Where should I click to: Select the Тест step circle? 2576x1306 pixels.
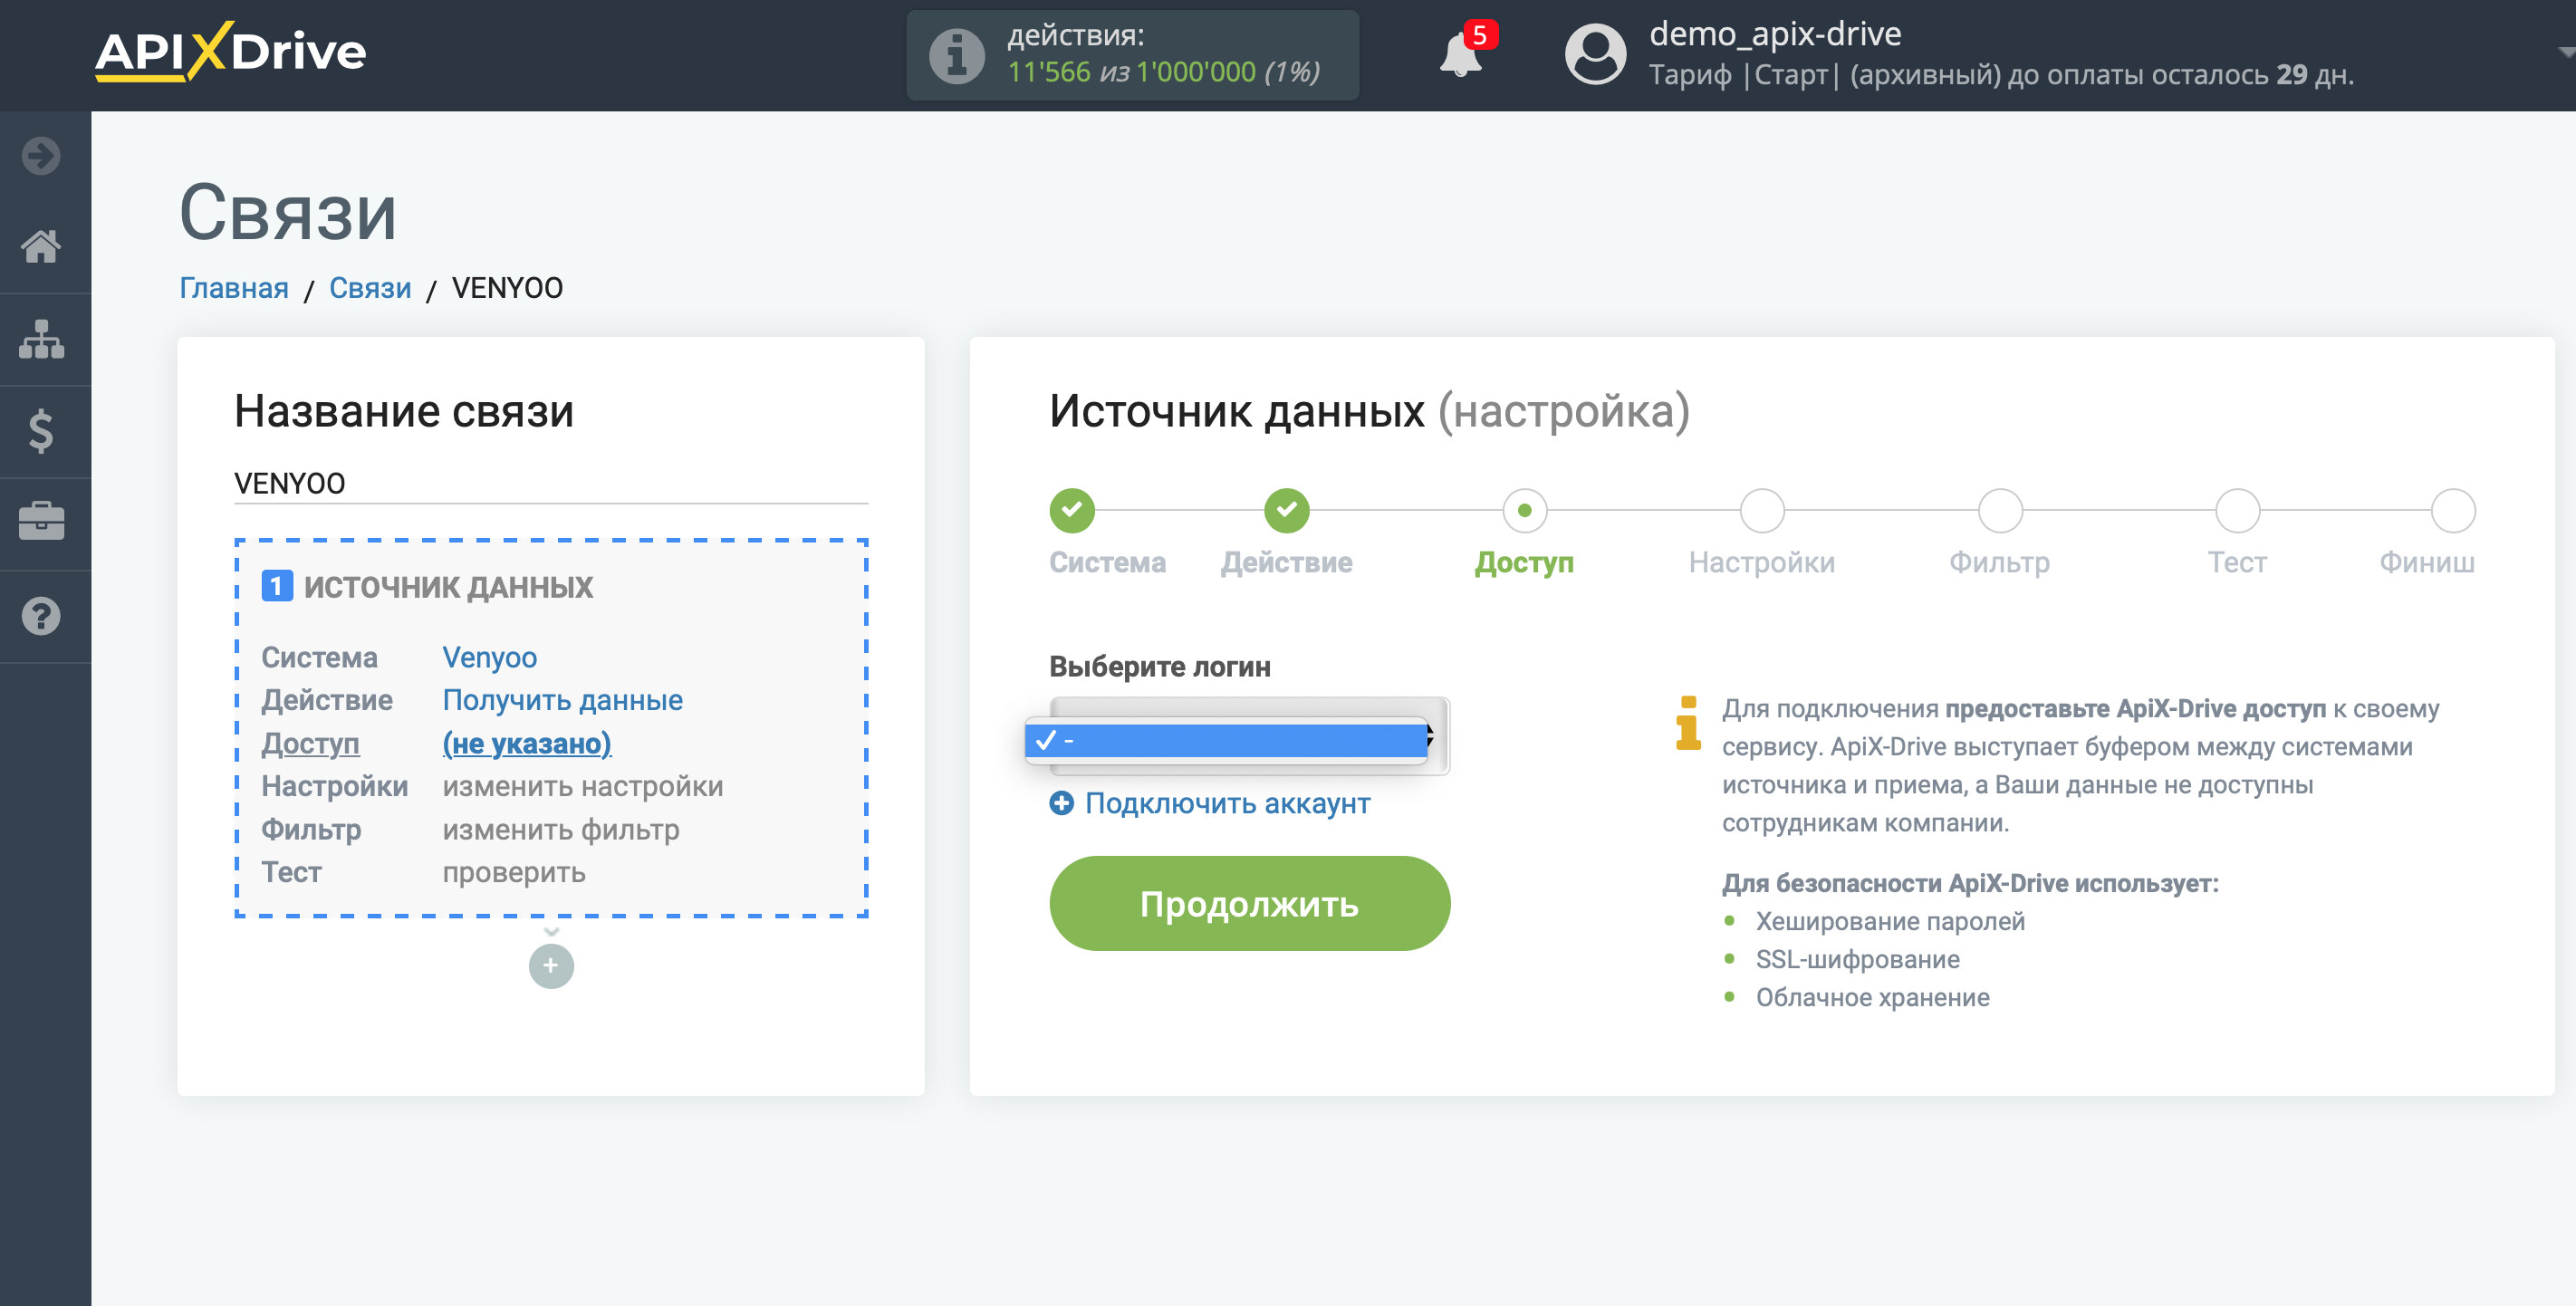pyautogui.click(x=2237, y=510)
